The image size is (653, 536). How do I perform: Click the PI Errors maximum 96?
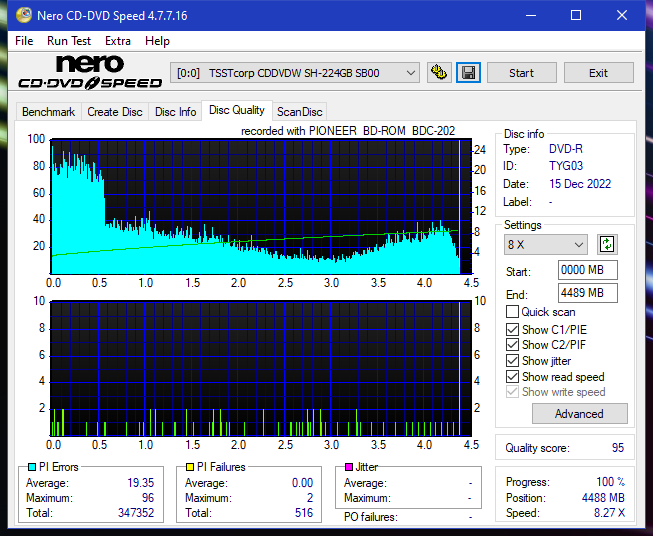pyautogui.click(x=148, y=498)
